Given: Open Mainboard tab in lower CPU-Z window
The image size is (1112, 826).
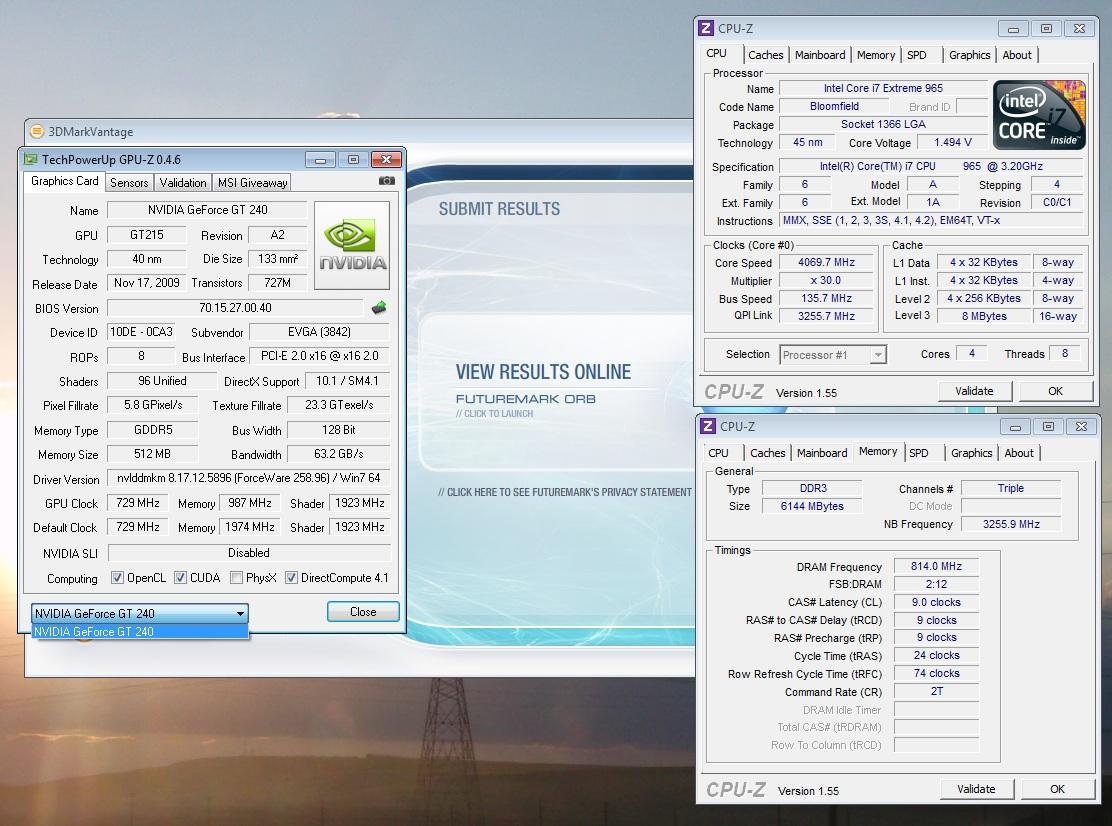Looking at the screenshot, I should pos(822,452).
